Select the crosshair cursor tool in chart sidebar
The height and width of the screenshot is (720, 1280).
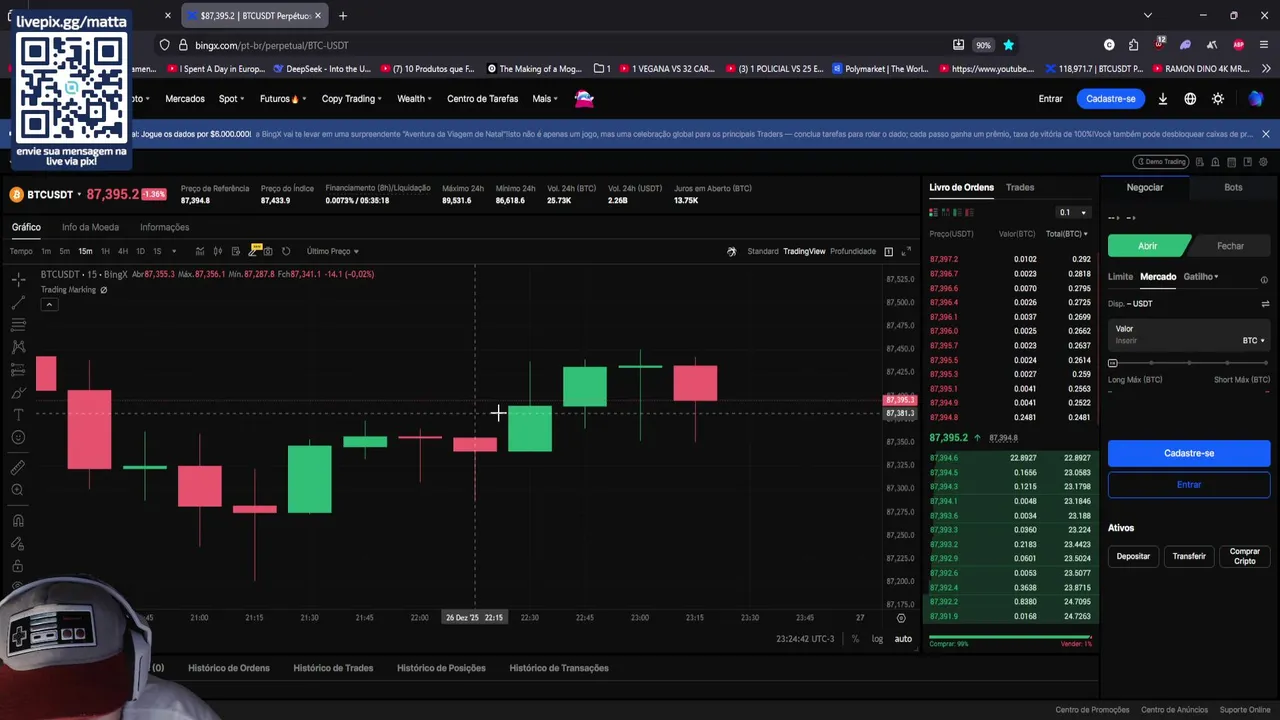18,279
